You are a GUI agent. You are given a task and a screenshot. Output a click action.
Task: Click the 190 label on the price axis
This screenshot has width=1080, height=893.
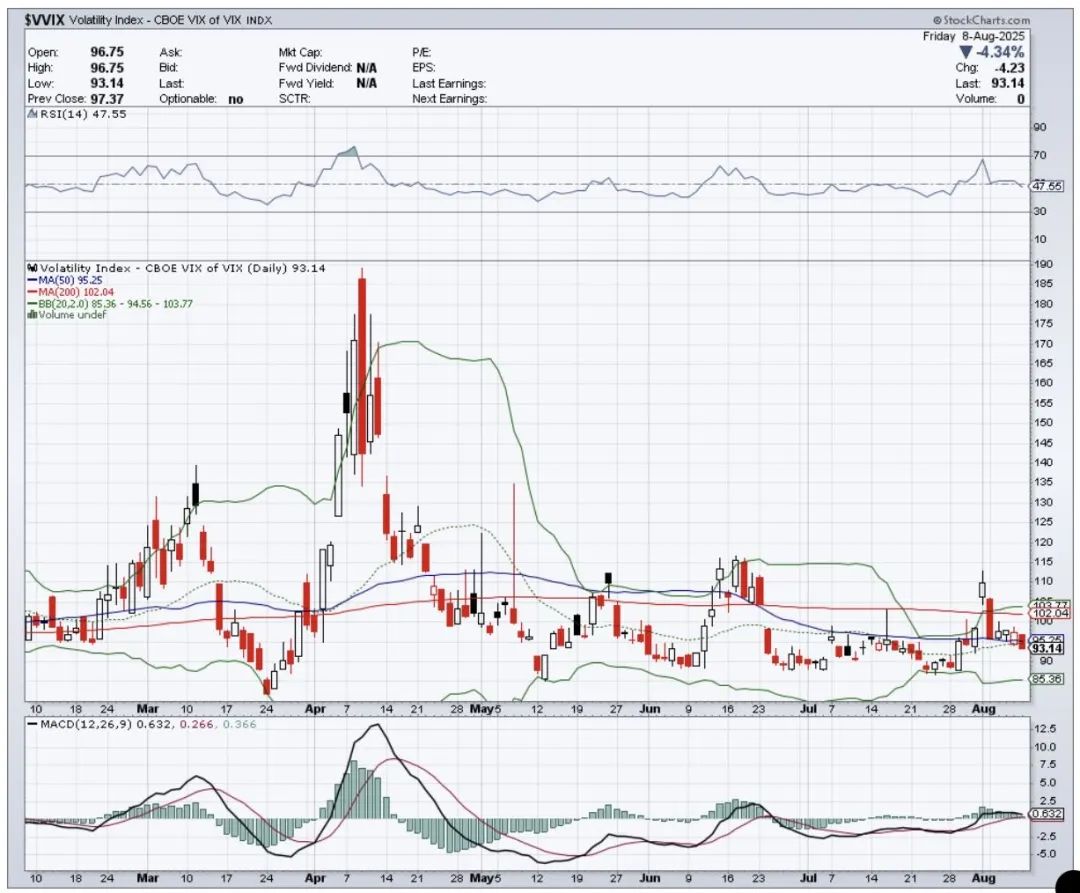[1043, 264]
